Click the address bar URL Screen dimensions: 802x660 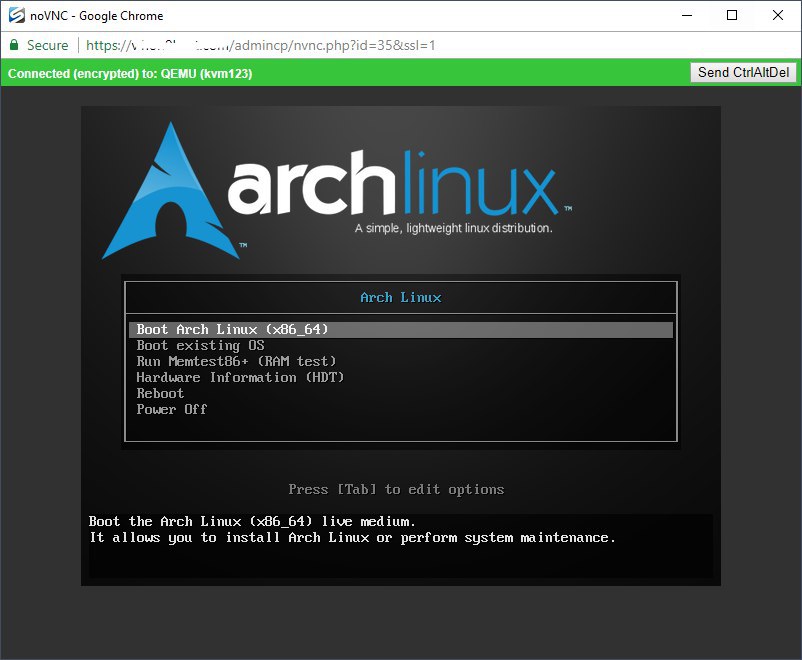point(260,45)
